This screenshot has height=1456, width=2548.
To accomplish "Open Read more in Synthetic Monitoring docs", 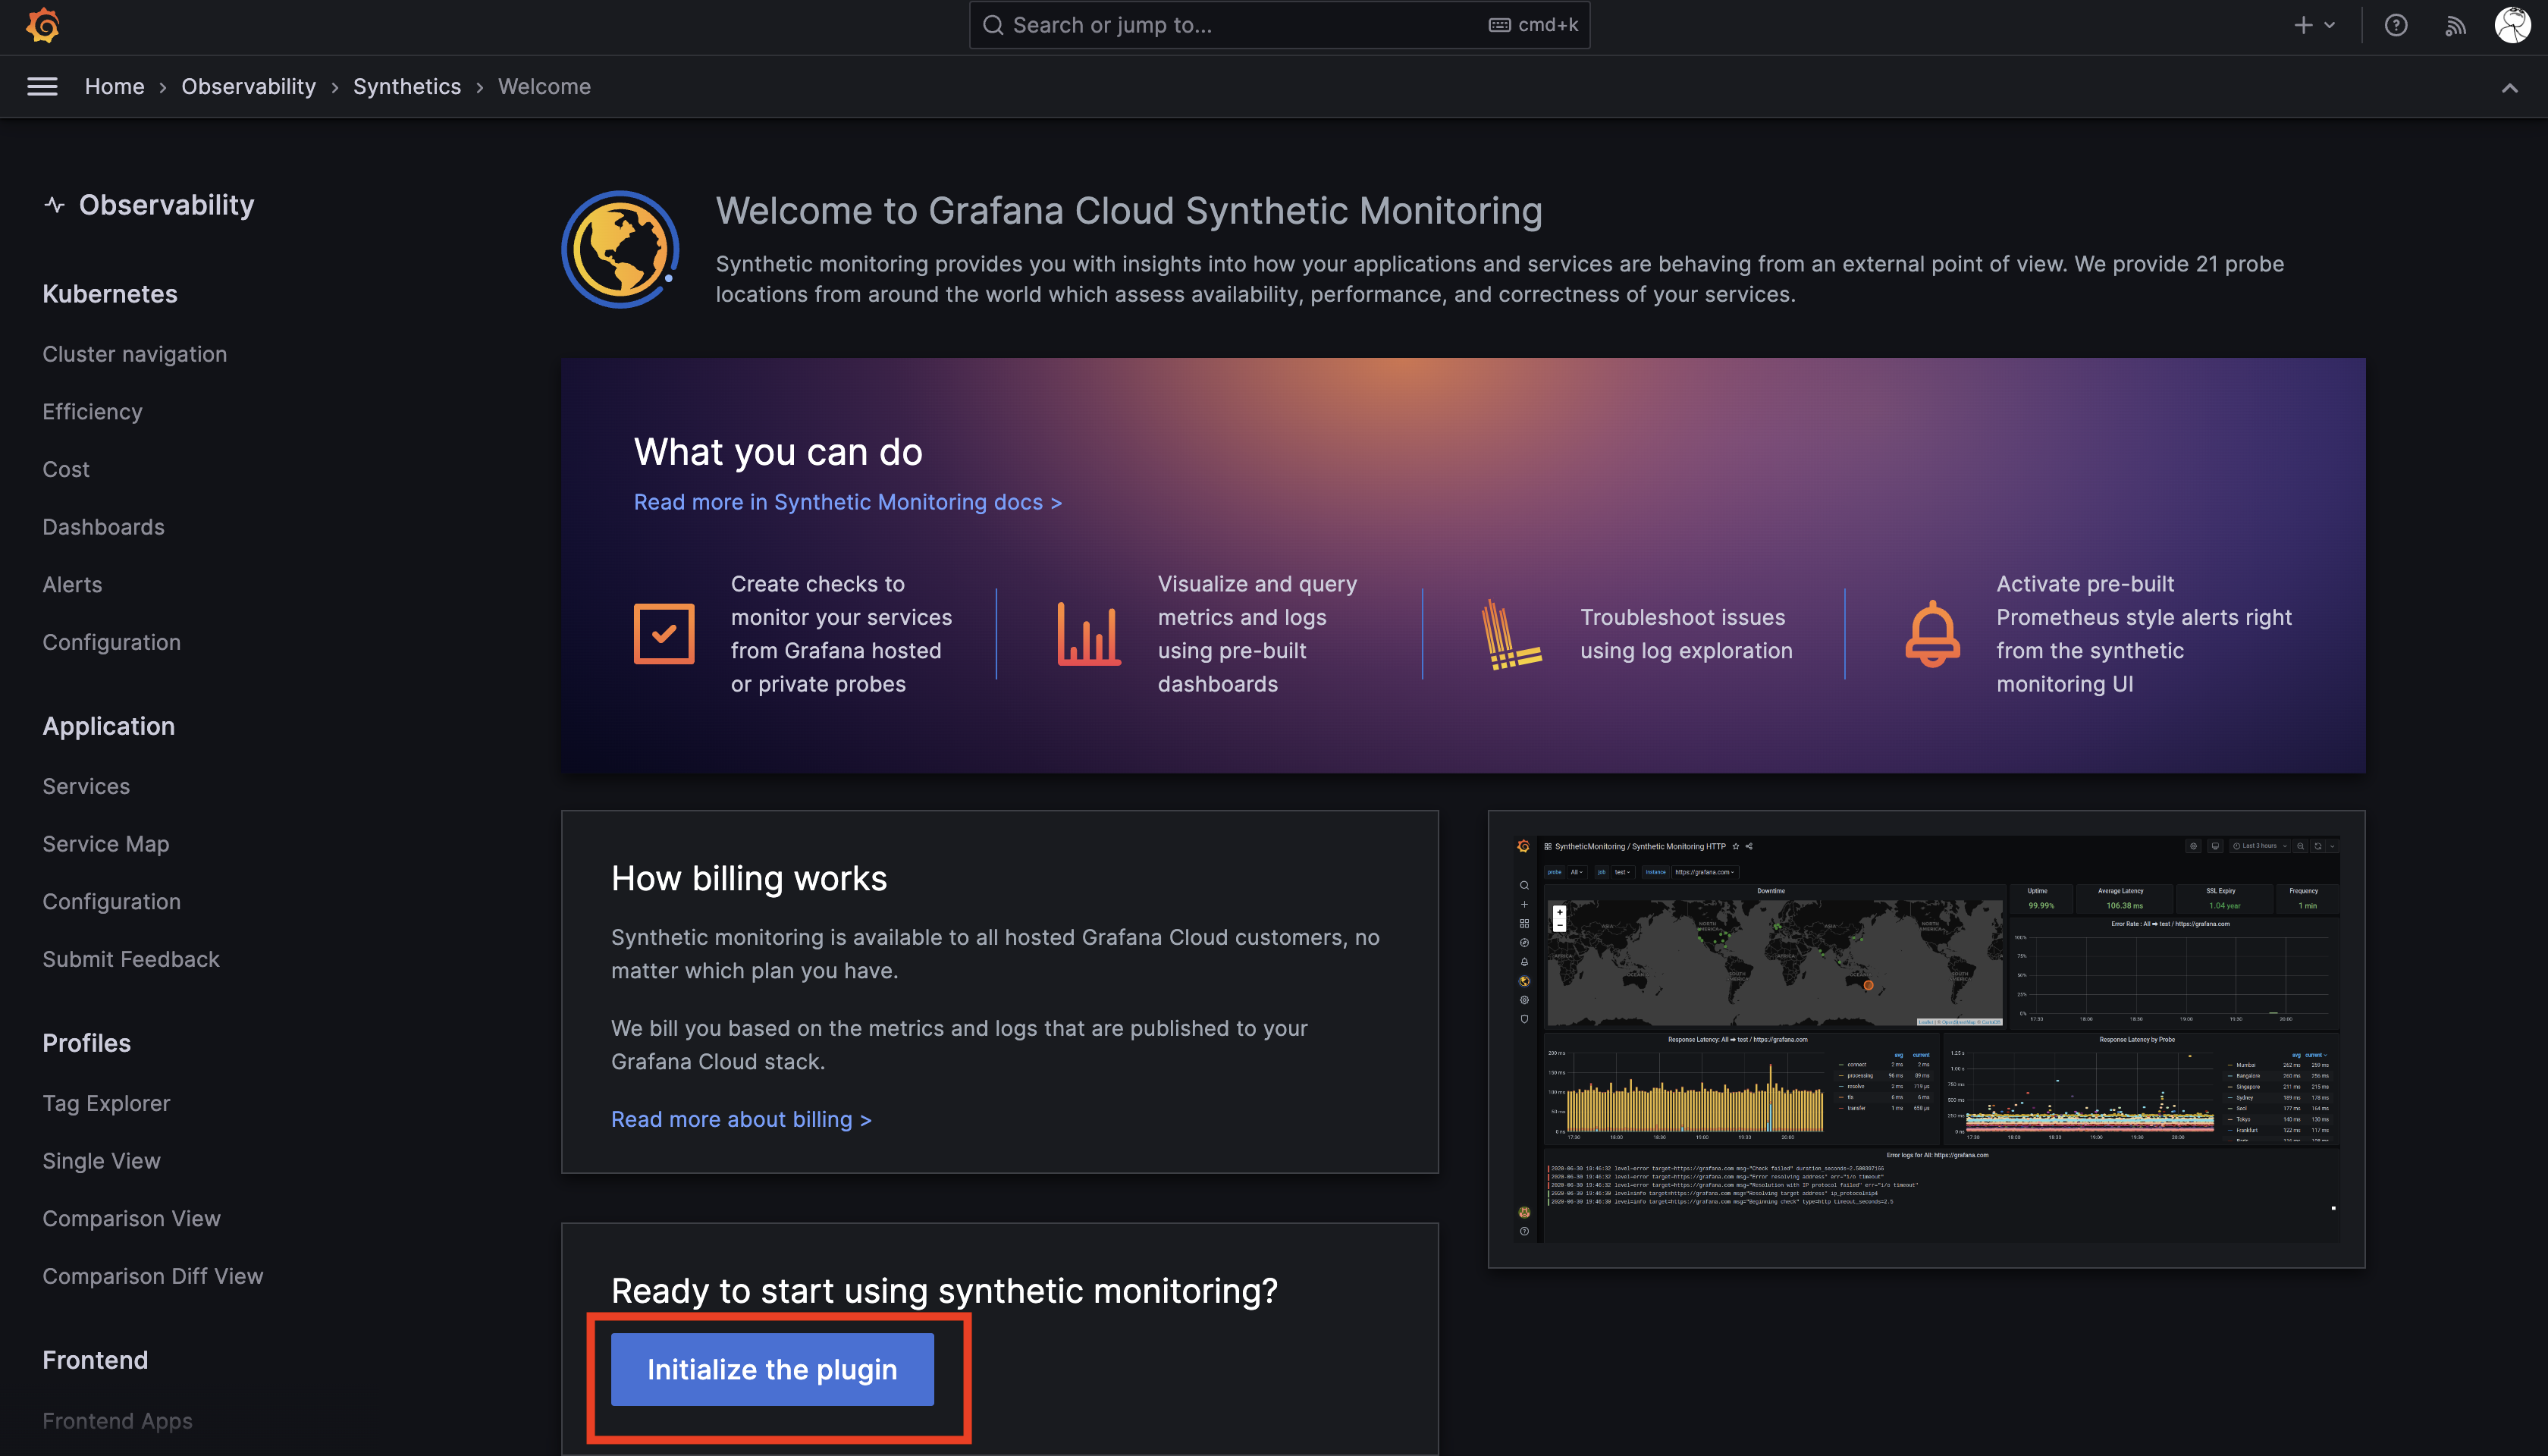I will click(x=848, y=502).
